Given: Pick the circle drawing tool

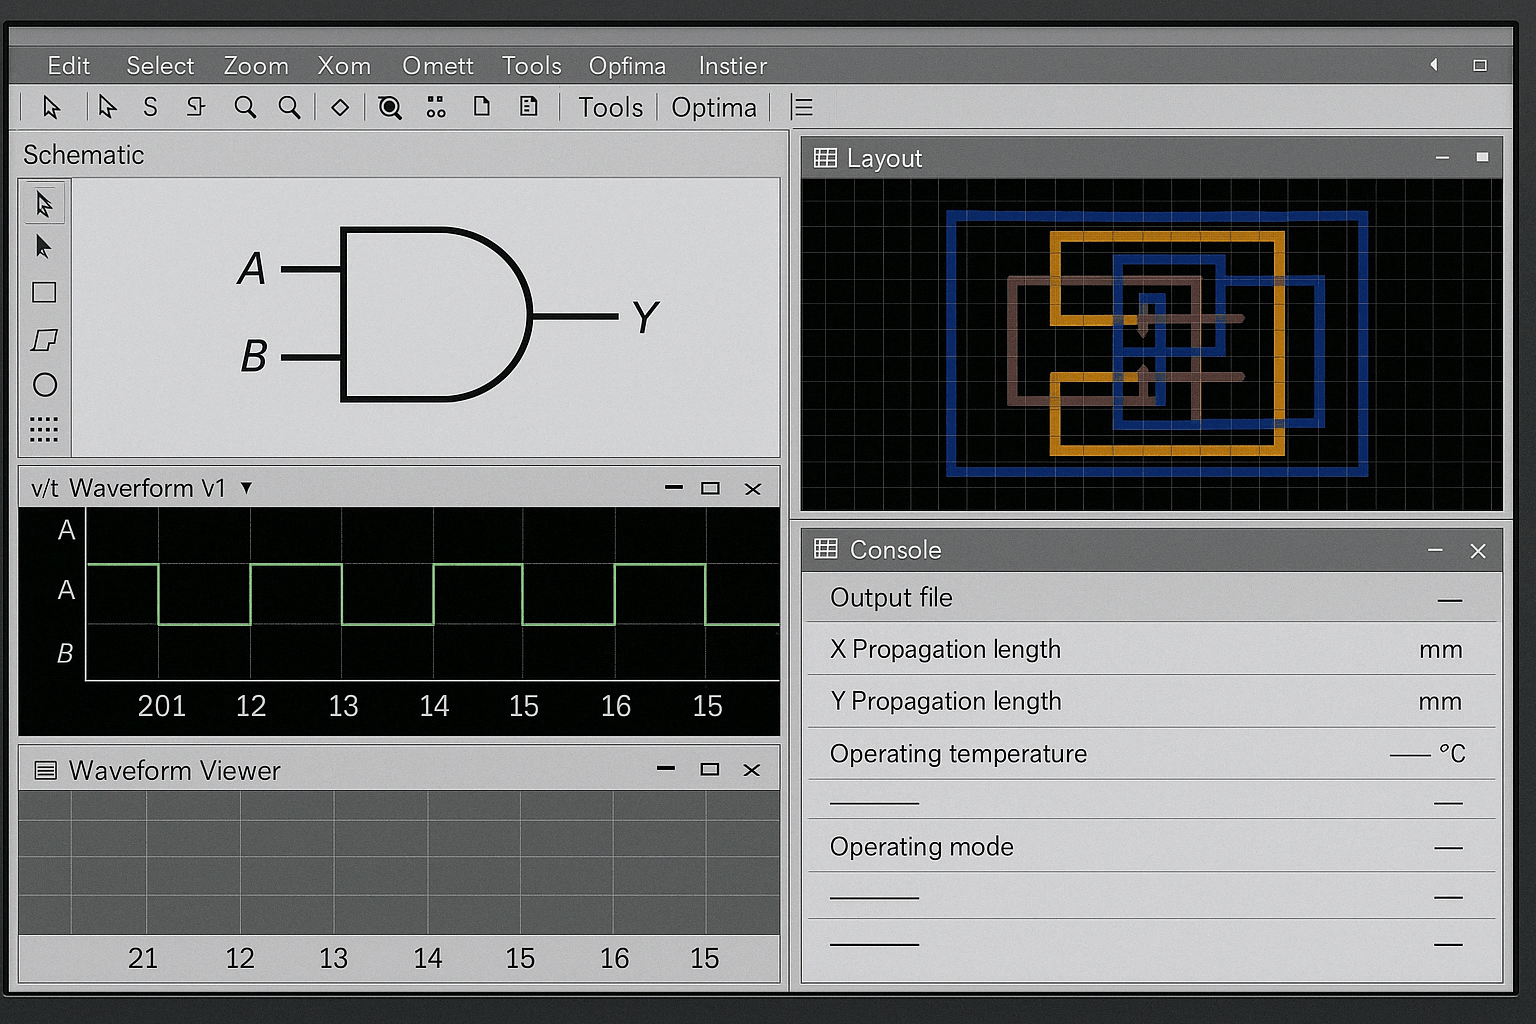Looking at the screenshot, I should point(44,385).
